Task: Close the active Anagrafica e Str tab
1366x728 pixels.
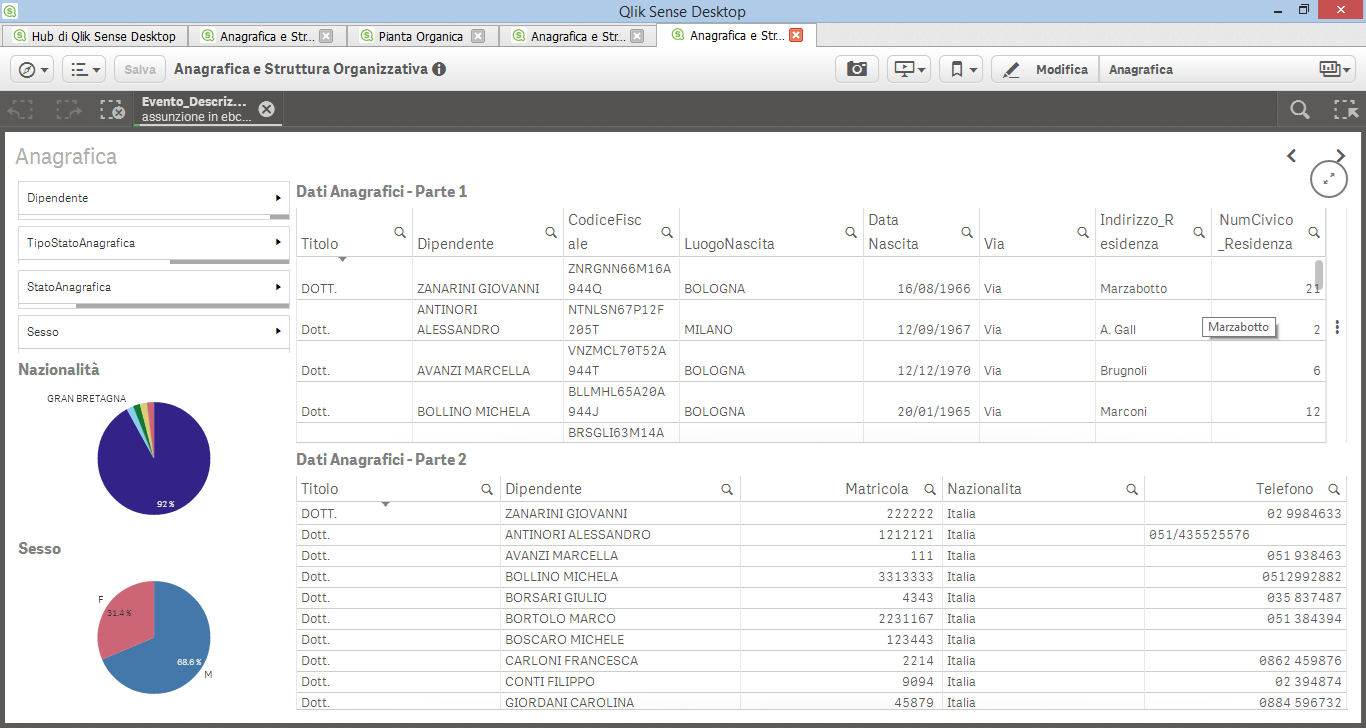Action: coord(796,35)
